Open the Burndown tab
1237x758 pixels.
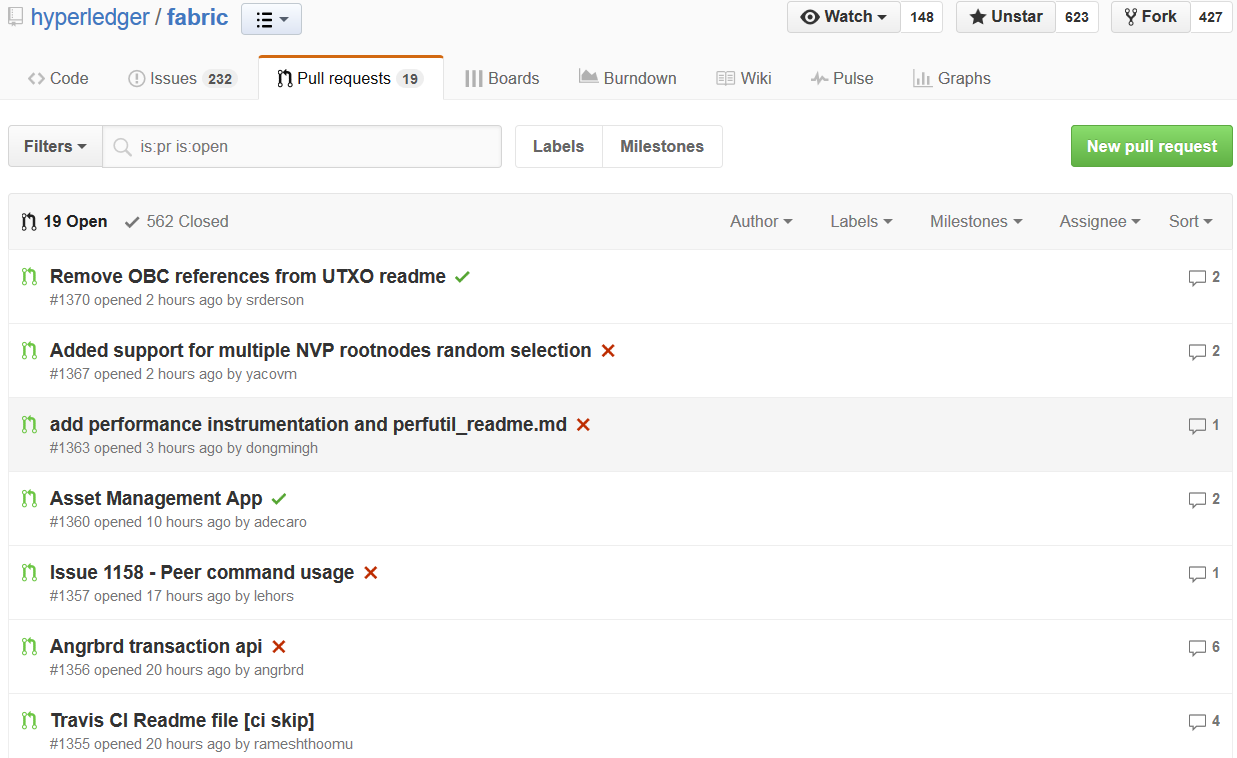[628, 78]
